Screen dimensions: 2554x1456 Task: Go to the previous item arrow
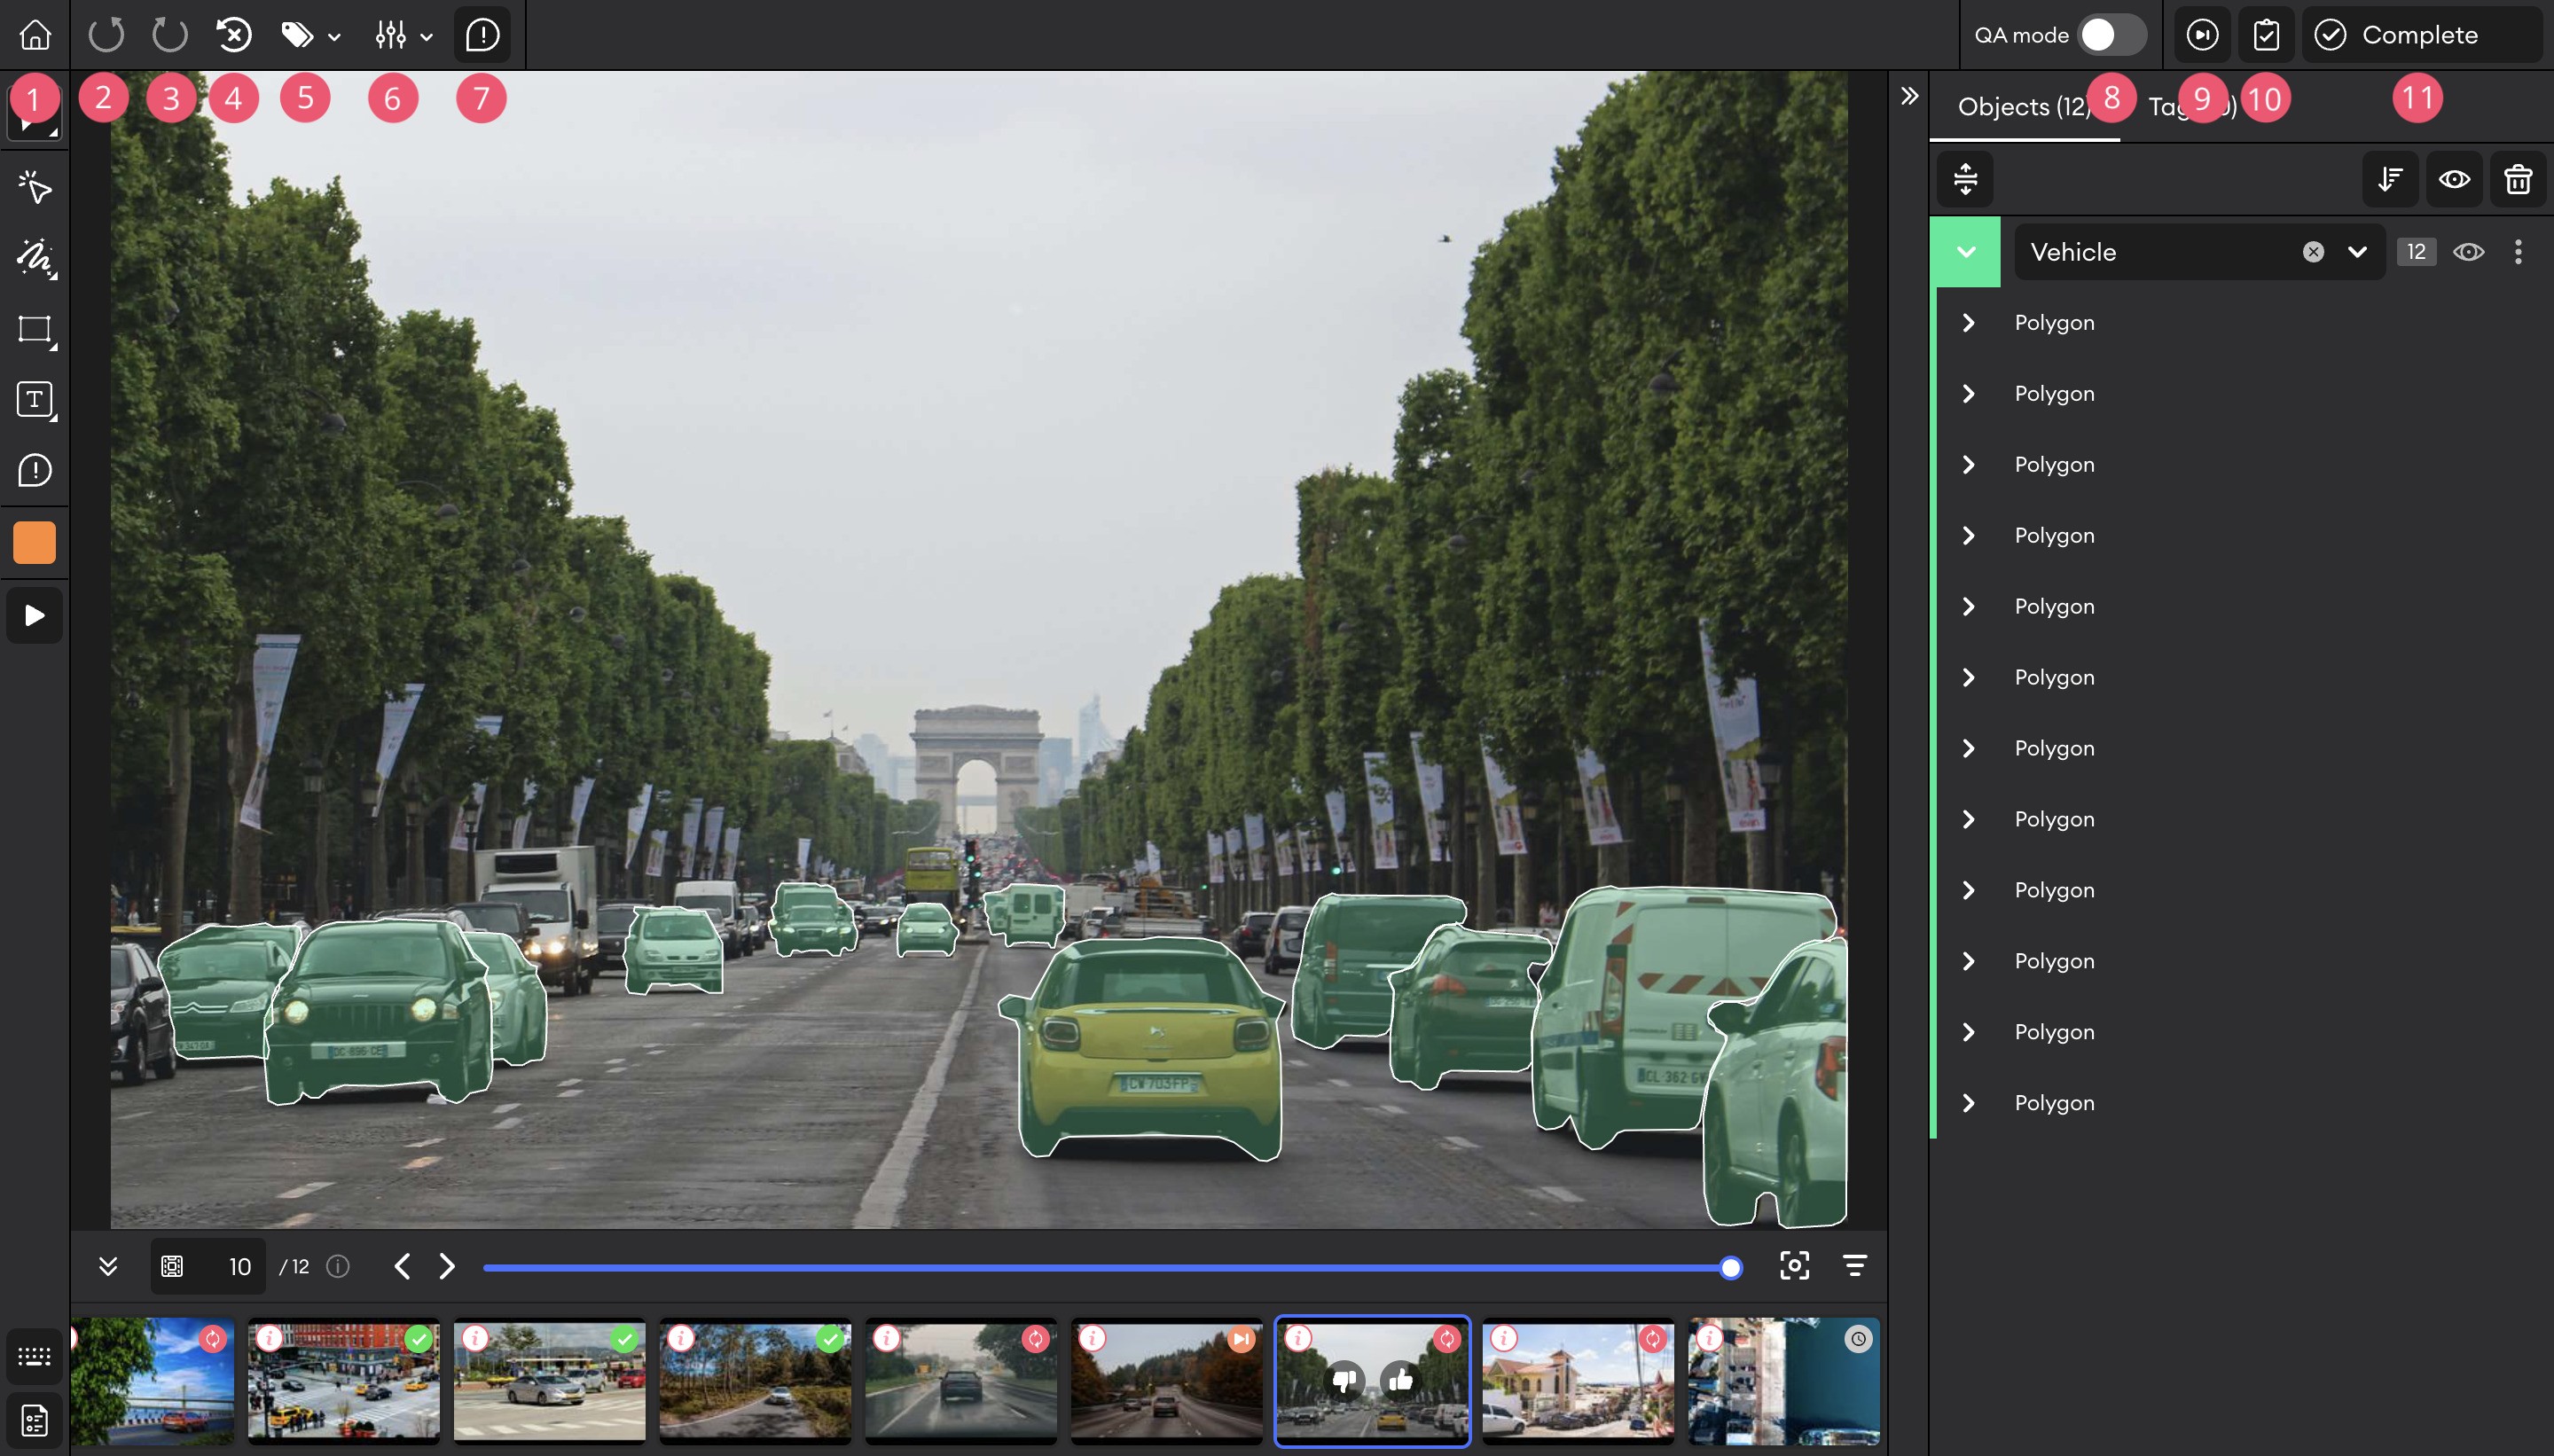[x=402, y=1266]
